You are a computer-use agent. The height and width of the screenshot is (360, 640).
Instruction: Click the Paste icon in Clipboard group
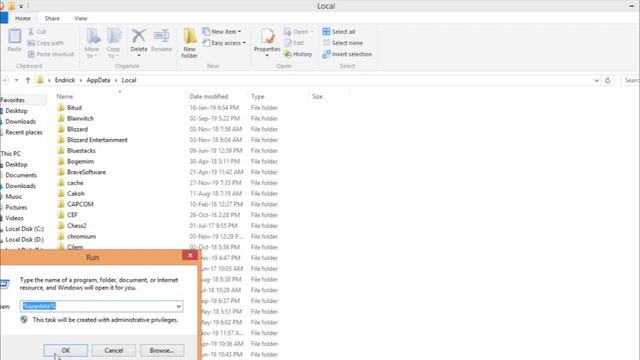tap(15, 36)
